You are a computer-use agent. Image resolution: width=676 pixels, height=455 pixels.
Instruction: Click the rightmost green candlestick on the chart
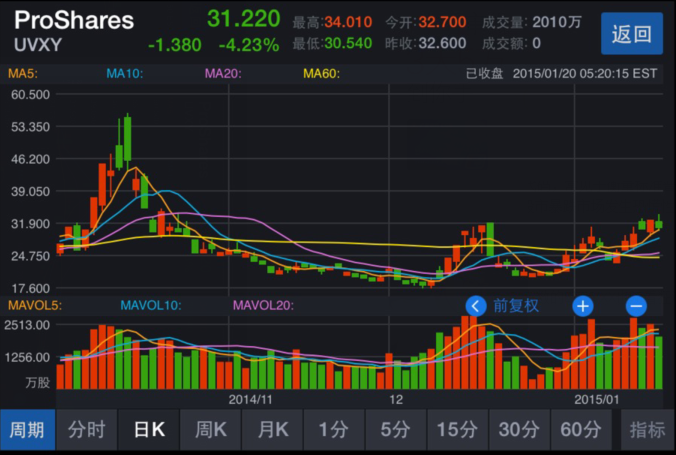pyautogui.click(x=659, y=223)
